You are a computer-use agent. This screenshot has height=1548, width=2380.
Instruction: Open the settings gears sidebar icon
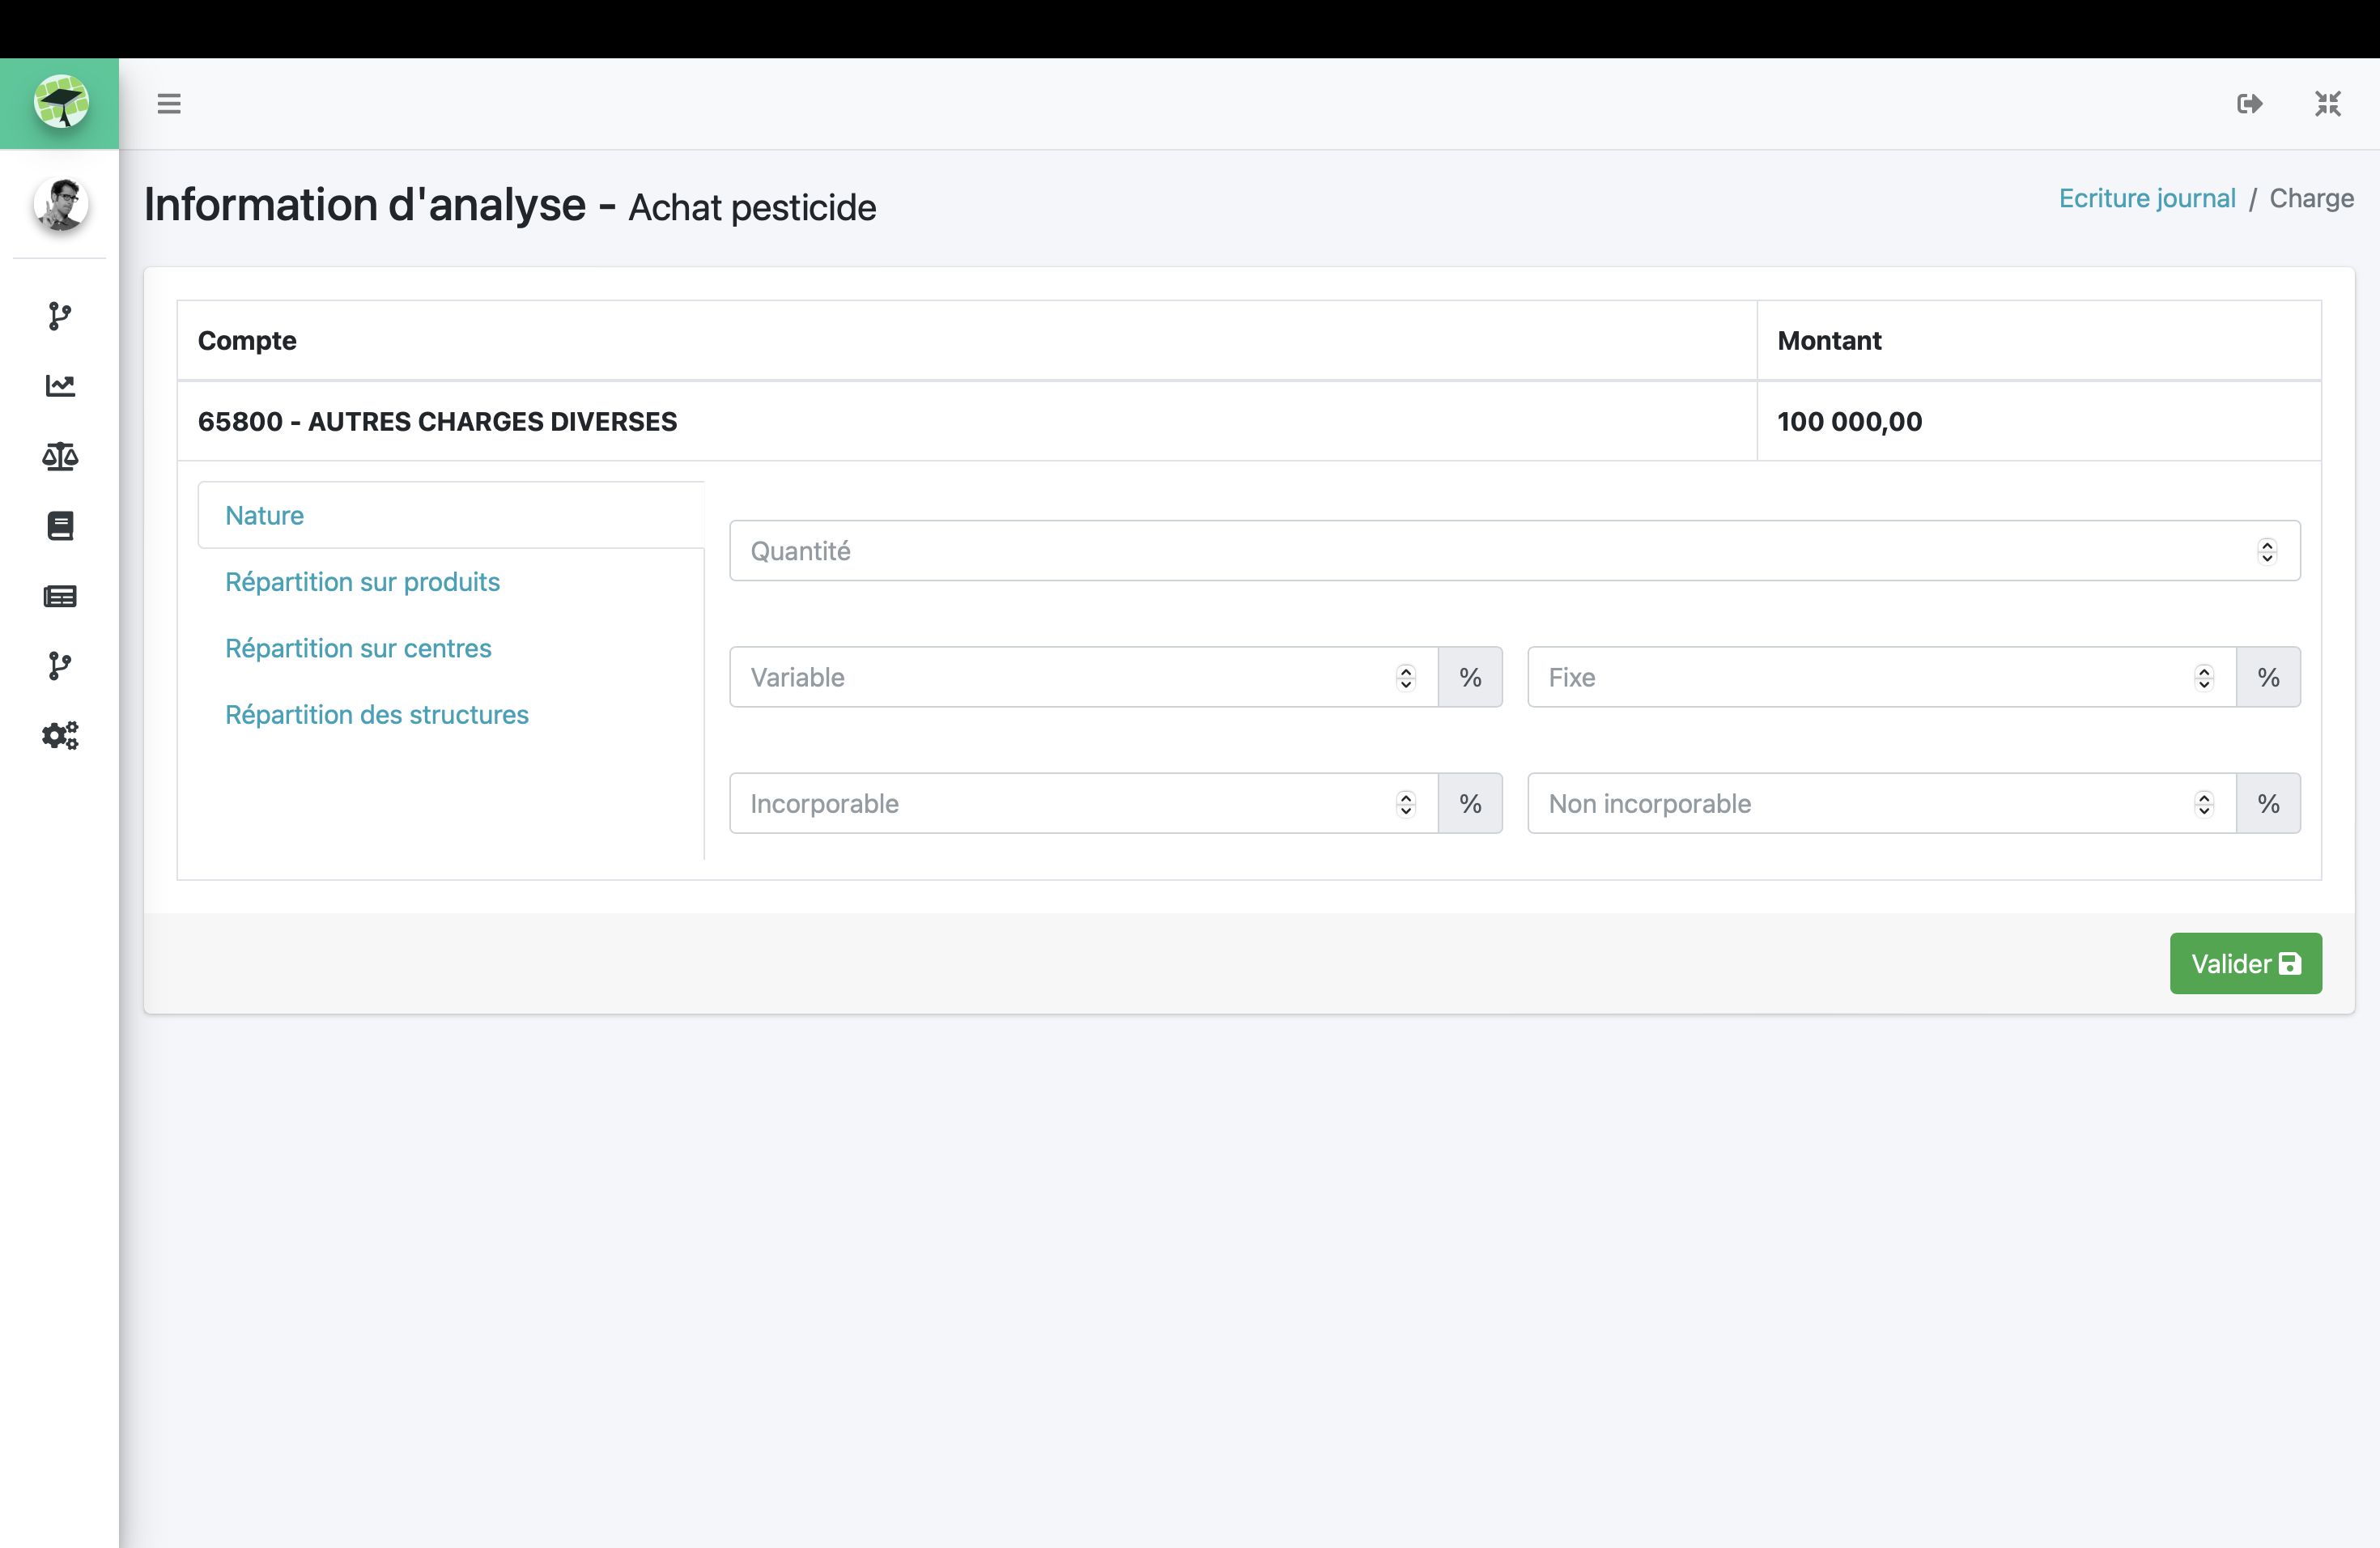pyautogui.click(x=60, y=736)
